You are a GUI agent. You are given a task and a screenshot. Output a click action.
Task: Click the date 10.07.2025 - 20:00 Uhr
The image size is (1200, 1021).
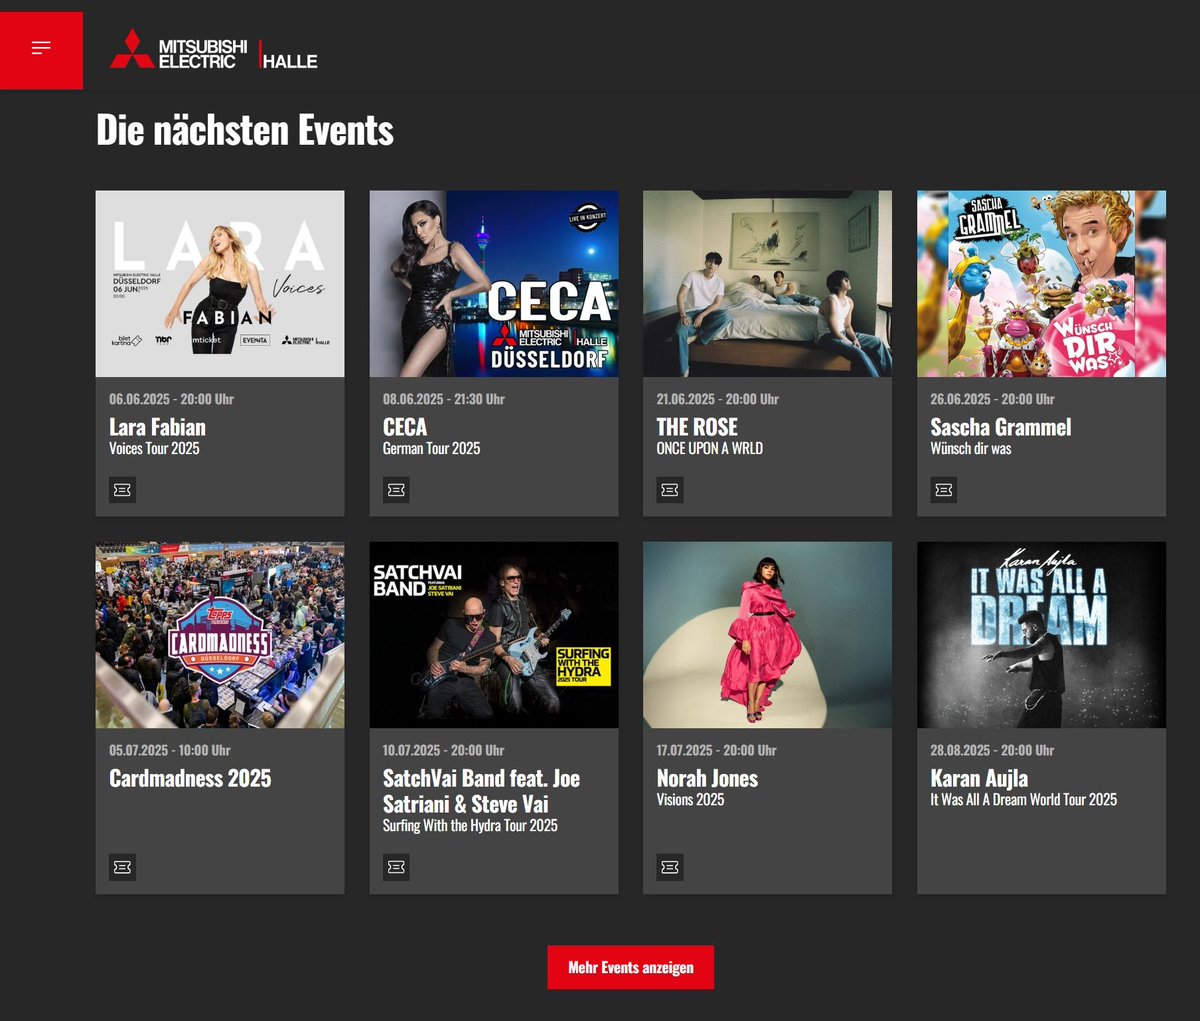tap(444, 750)
